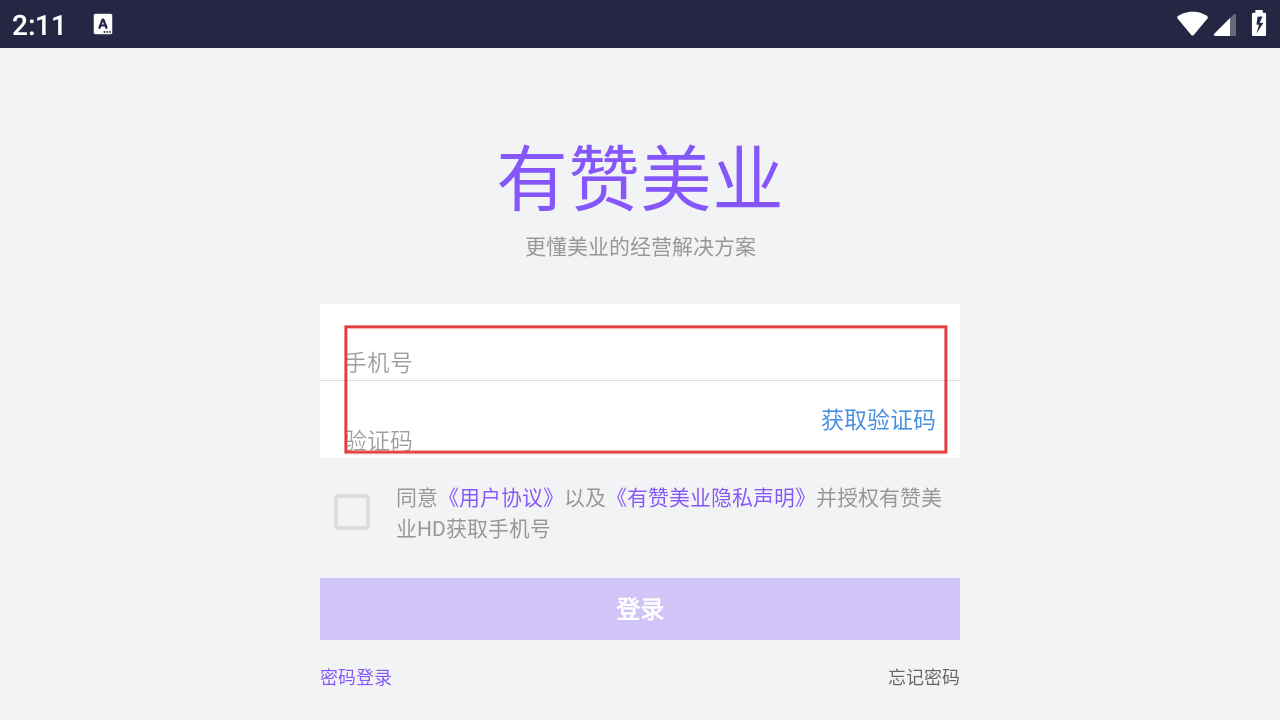Tap the 2:11 clock in status bar

tap(39, 25)
